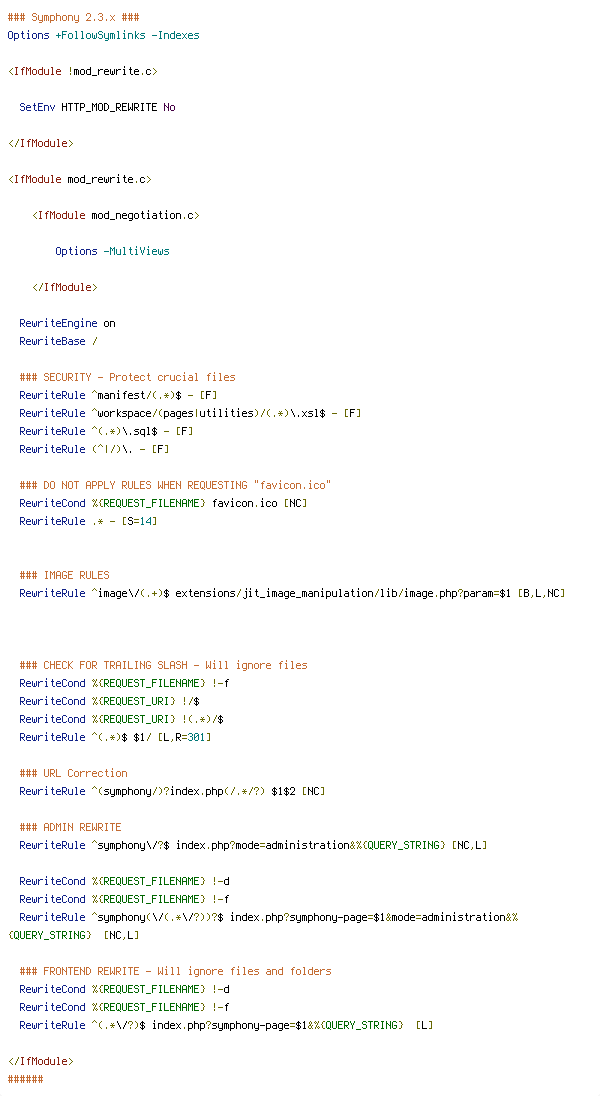Click '### IMAGE RULES' comment
This screenshot has width=600, height=1096.
click(64, 575)
